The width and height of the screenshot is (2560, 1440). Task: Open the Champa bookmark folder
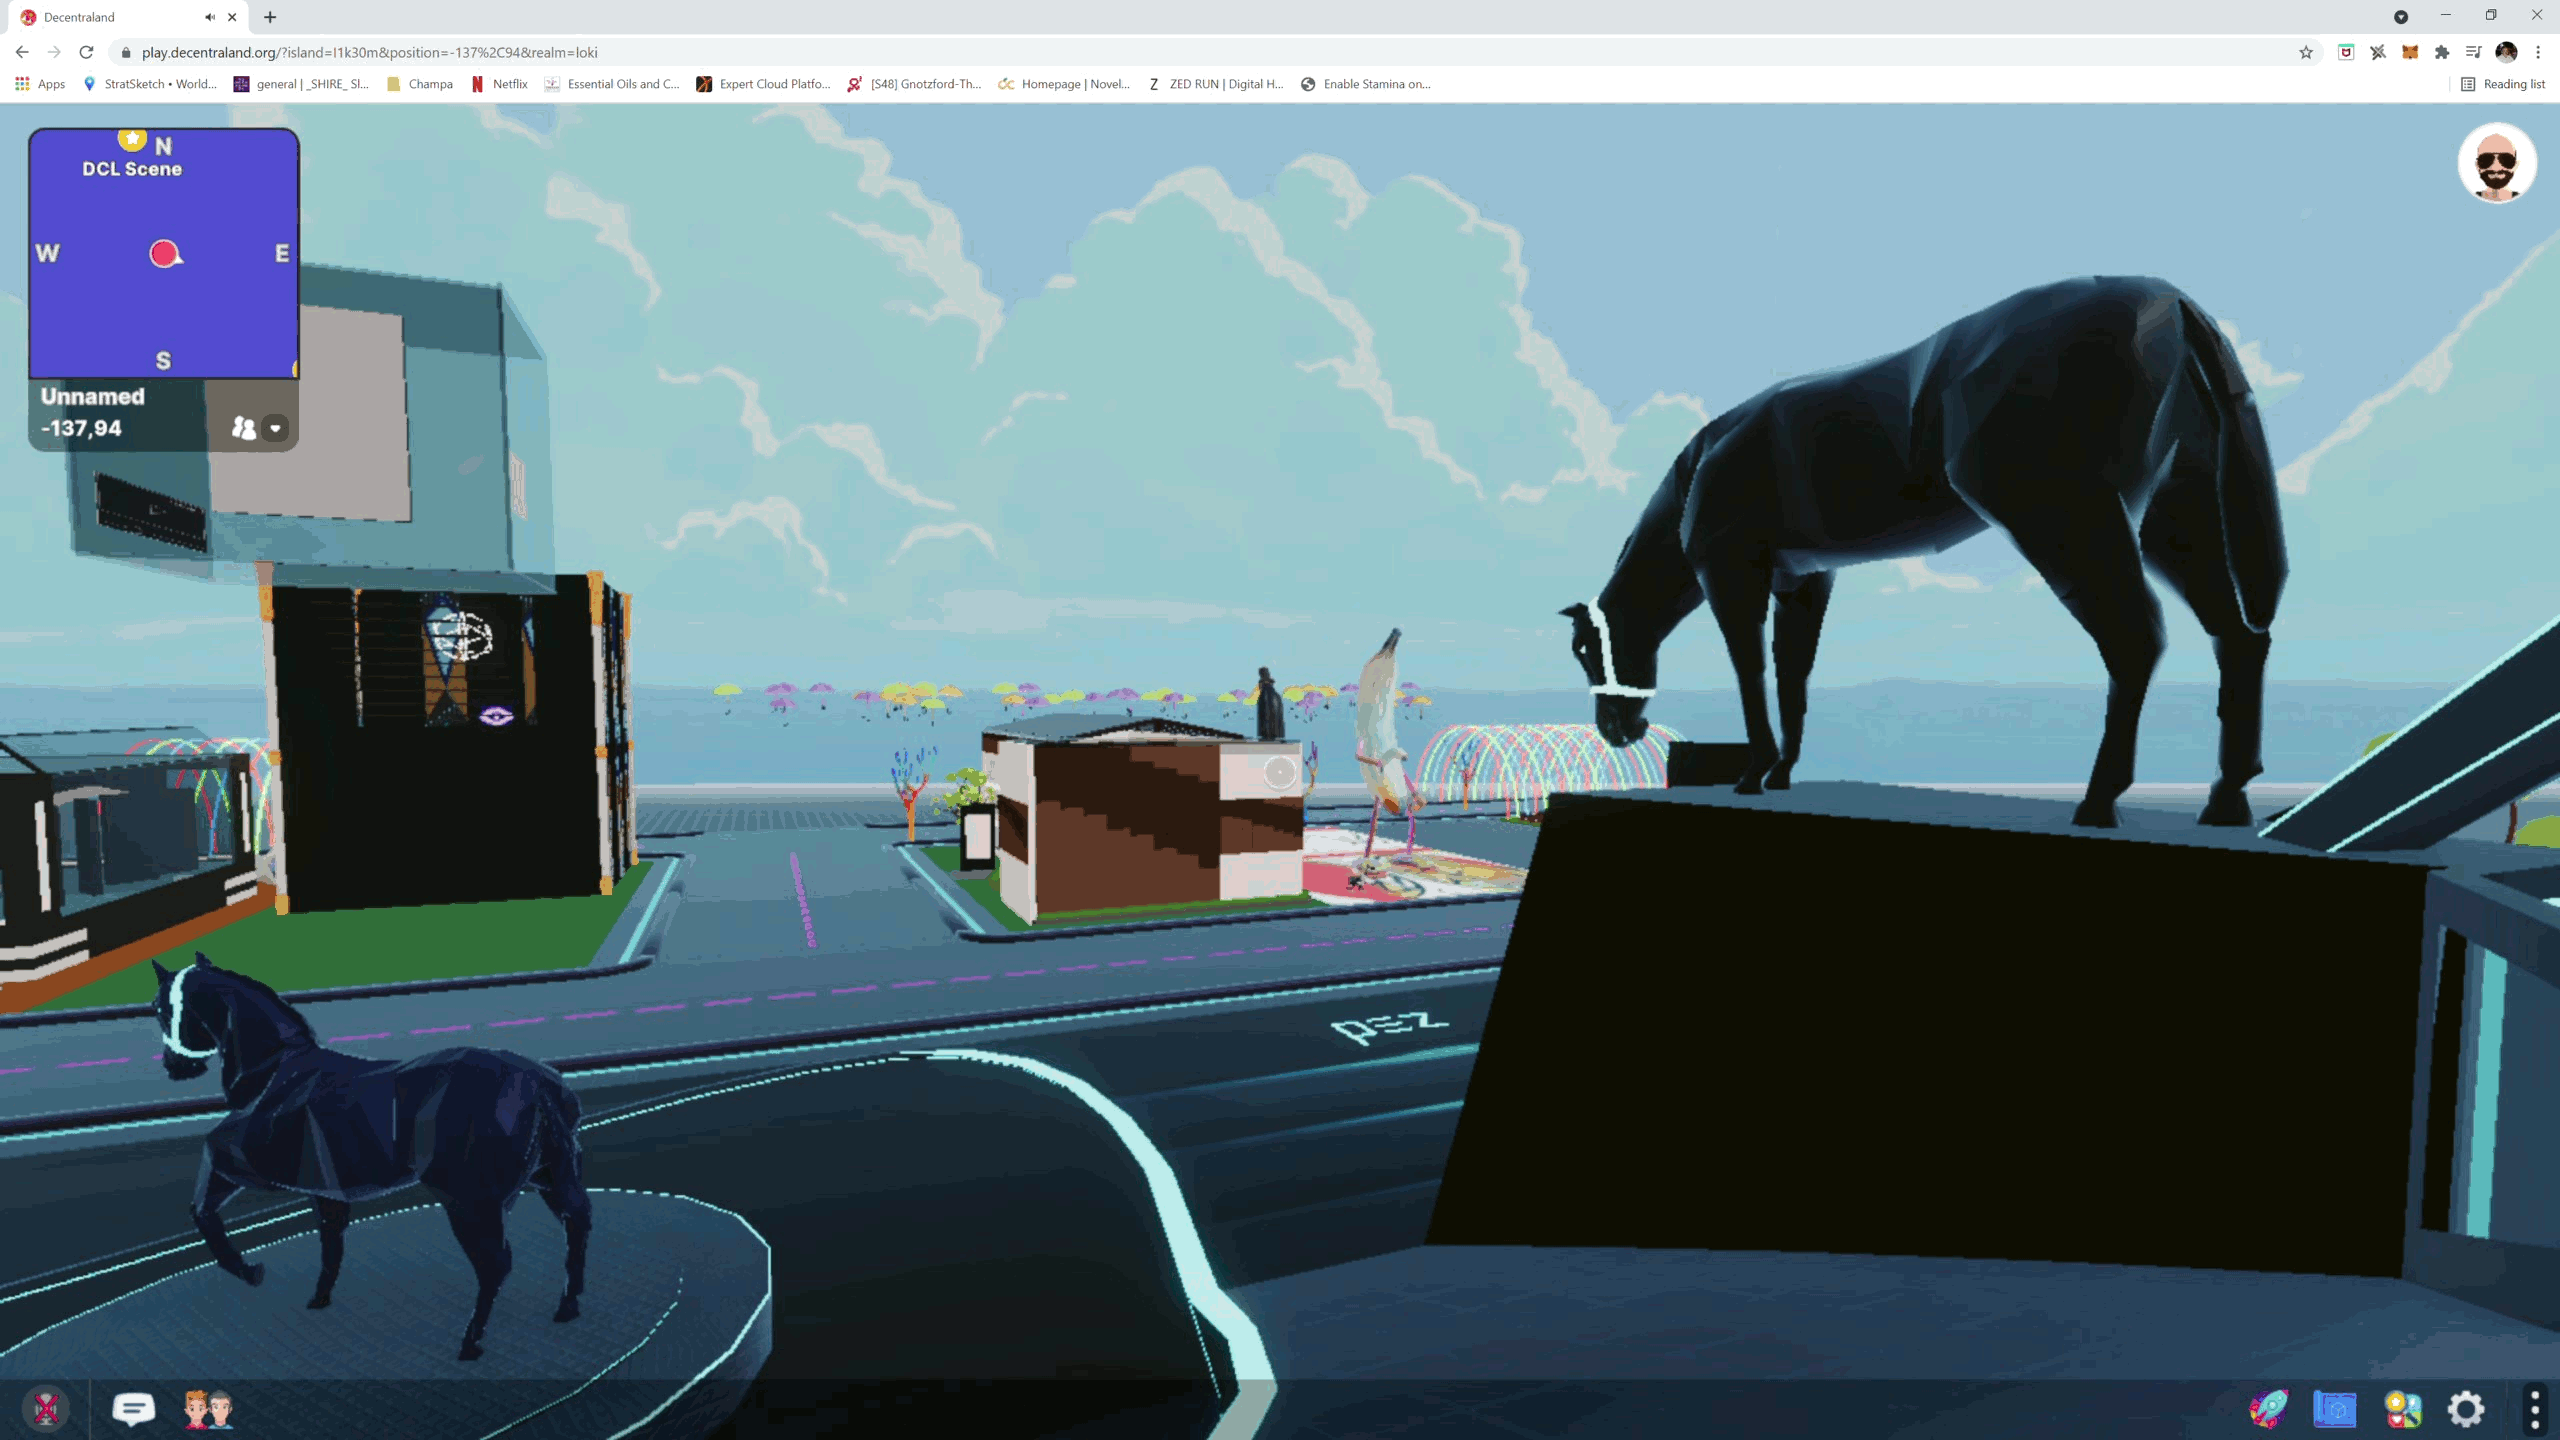click(x=419, y=84)
